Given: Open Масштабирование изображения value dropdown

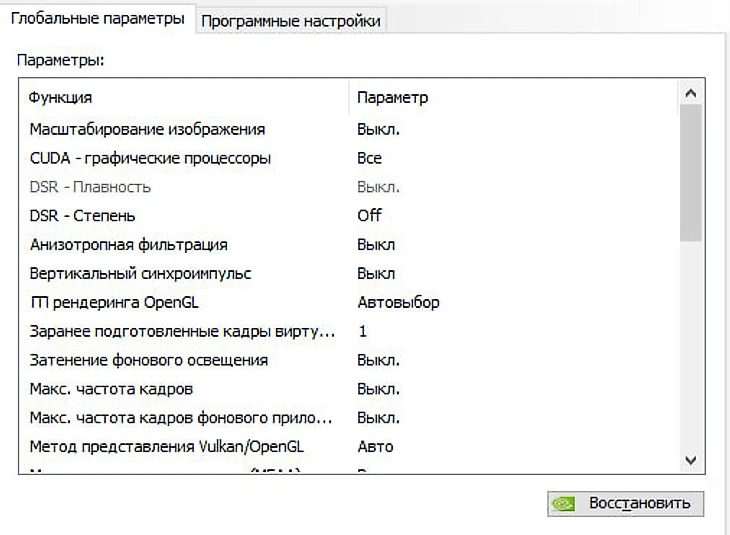Looking at the screenshot, I should click(x=379, y=129).
